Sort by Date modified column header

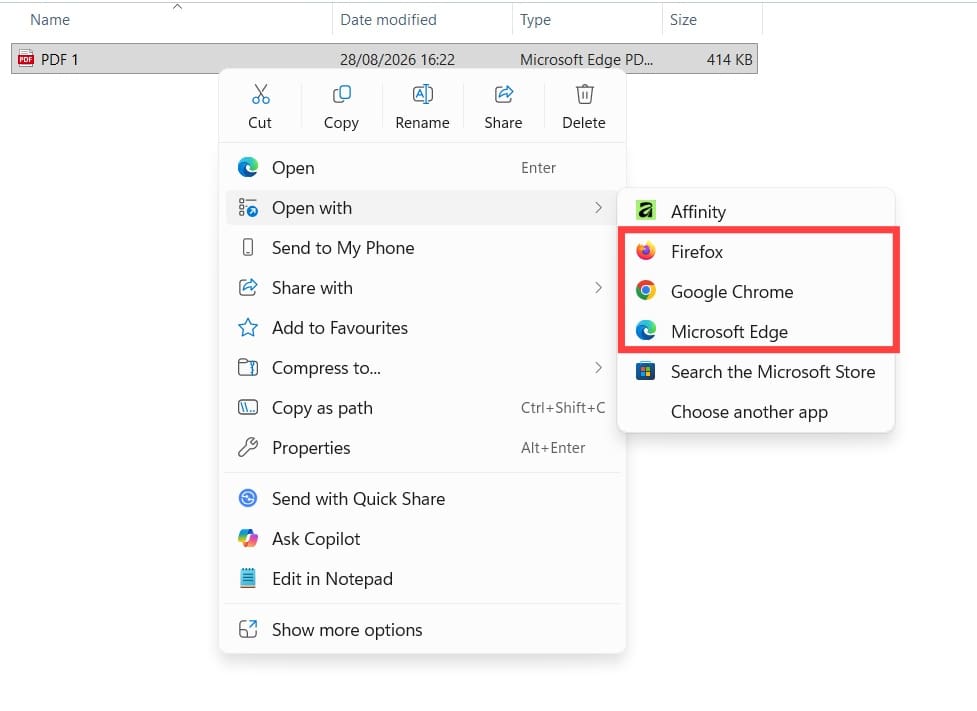pyautogui.click(x=388, y=20)
